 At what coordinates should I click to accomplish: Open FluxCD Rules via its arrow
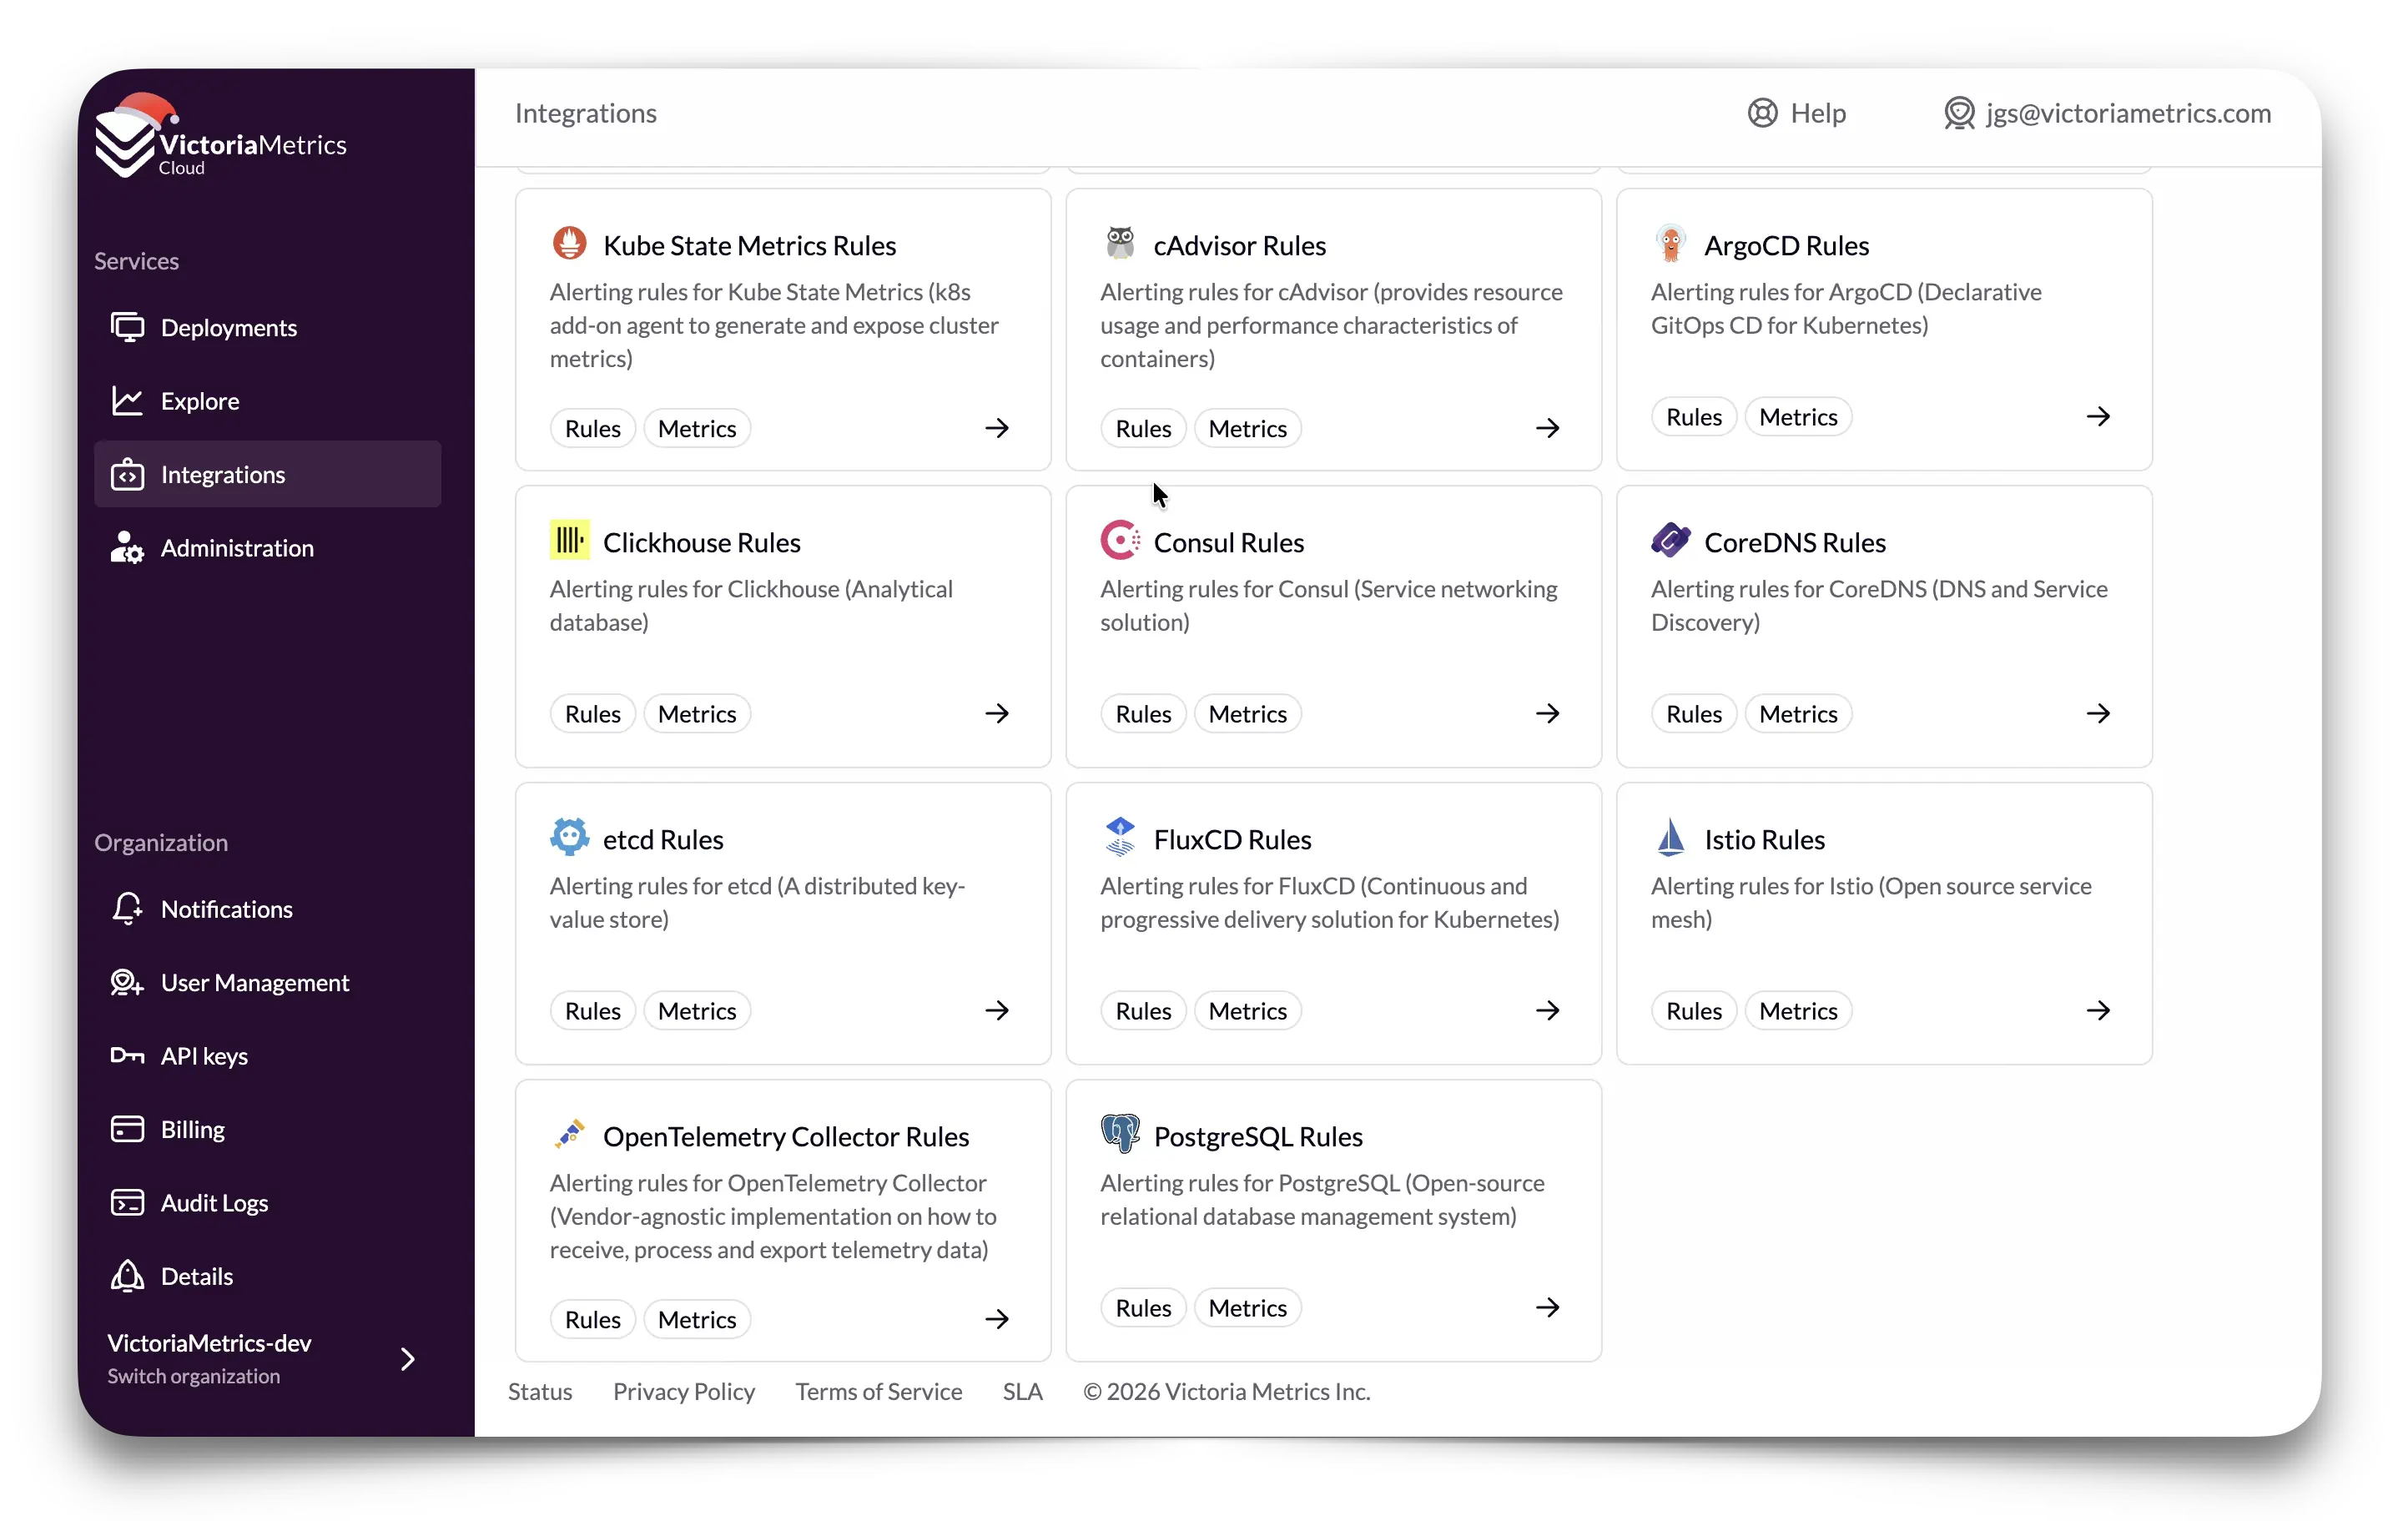click(1547, 1010)
